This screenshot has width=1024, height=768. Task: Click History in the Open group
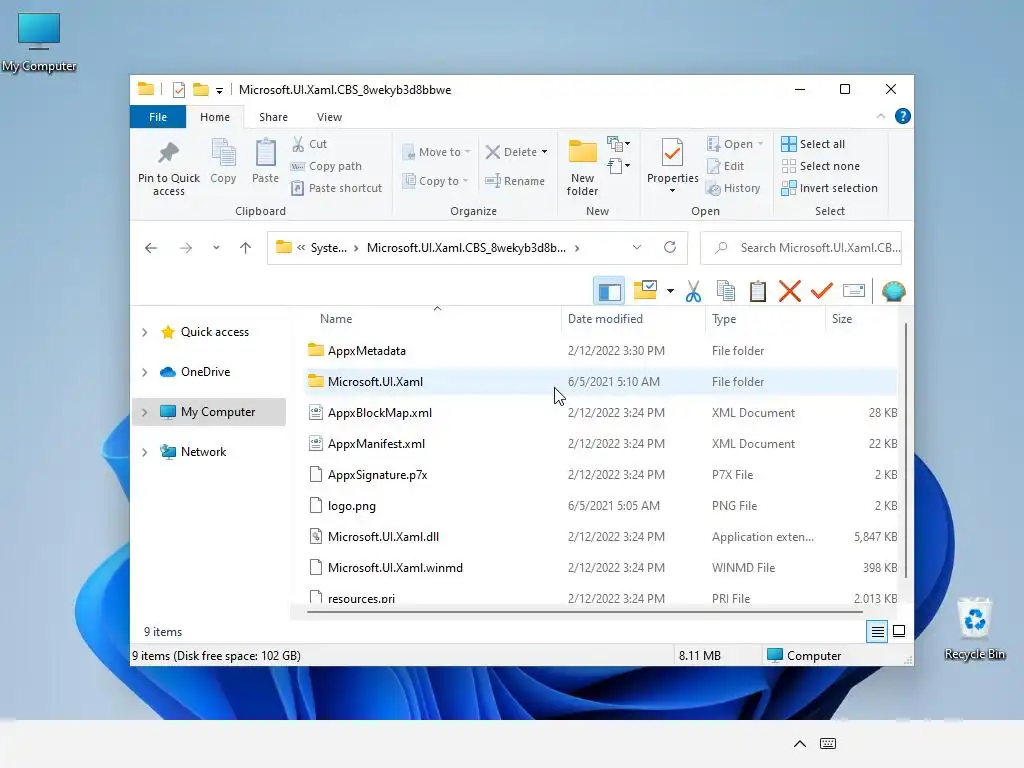pos(733,188)
